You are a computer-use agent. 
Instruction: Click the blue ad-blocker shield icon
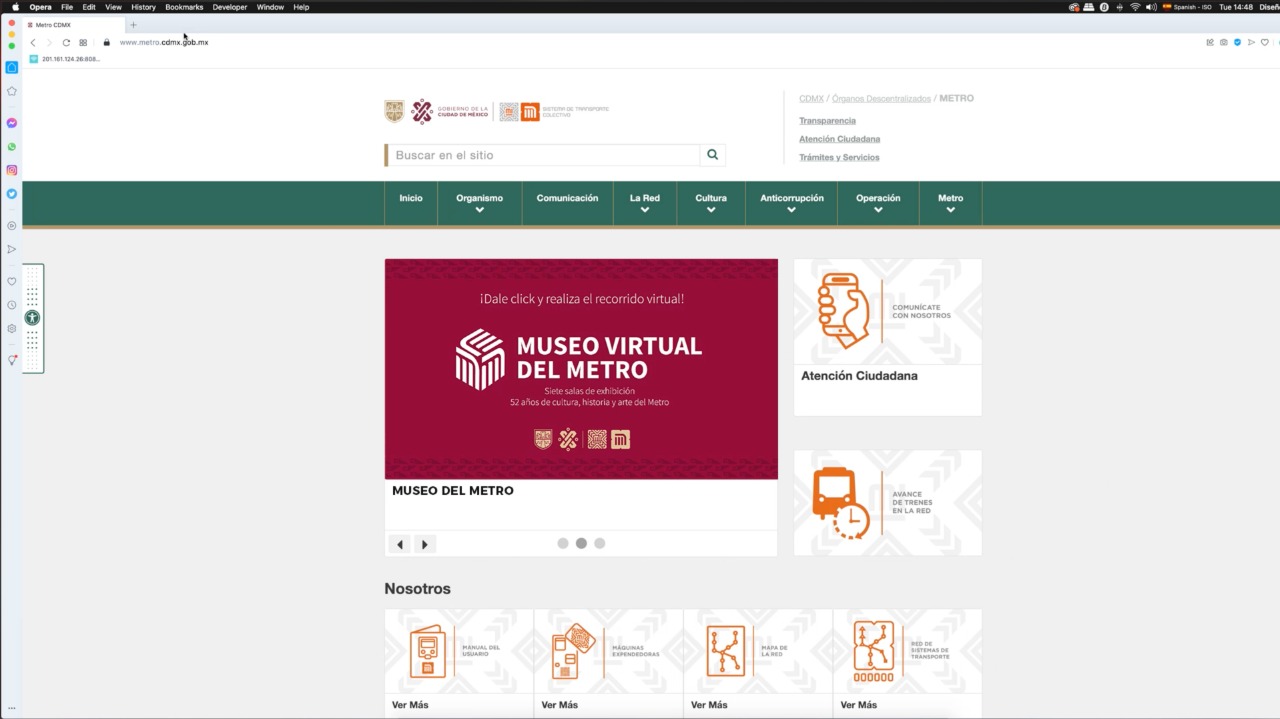1237,42
